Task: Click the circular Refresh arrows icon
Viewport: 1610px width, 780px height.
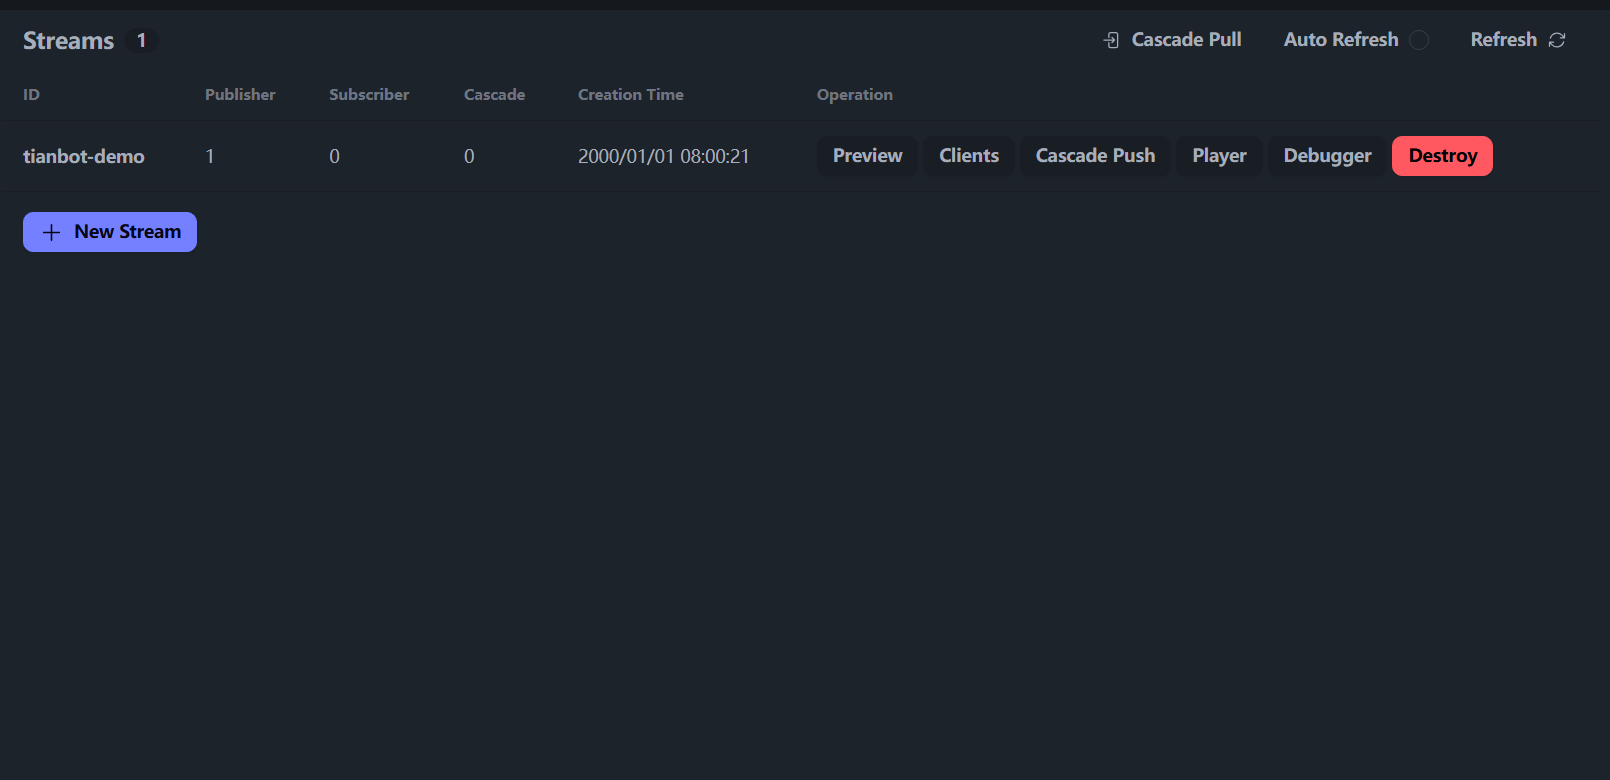Action: [x=1557, y=40]
